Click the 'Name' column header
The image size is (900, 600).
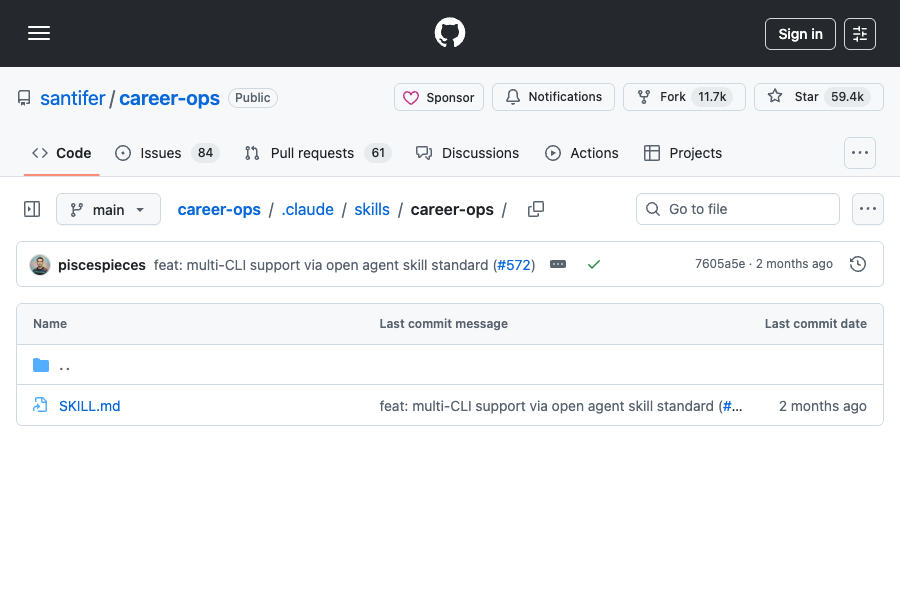[50, 324]
